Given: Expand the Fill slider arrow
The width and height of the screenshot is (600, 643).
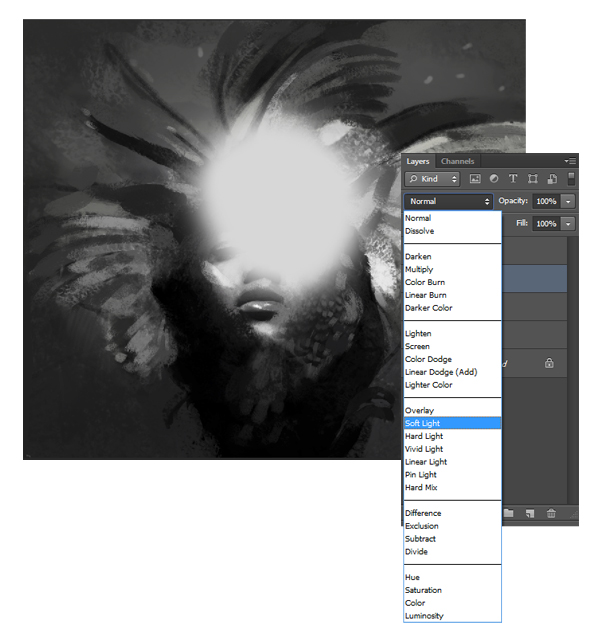Looking at the screenshot, I should 568,224.
